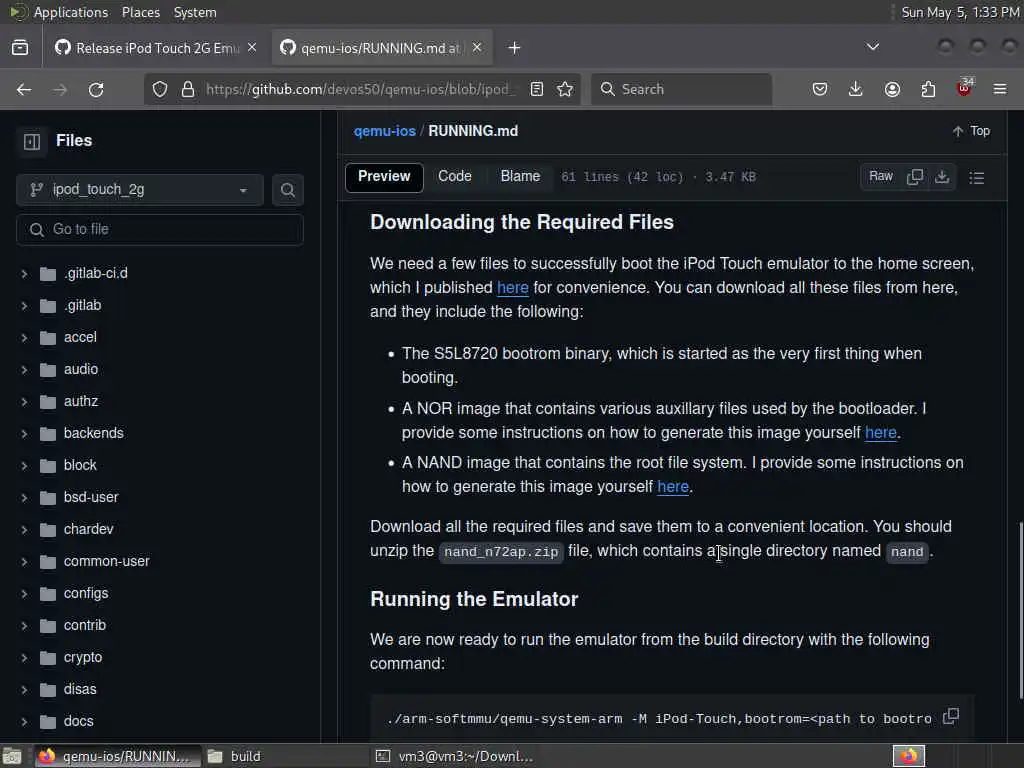Close the Release iPod Touch 2G tab
The width and height of the screenshot is (1024, 768).
point(252,48)
